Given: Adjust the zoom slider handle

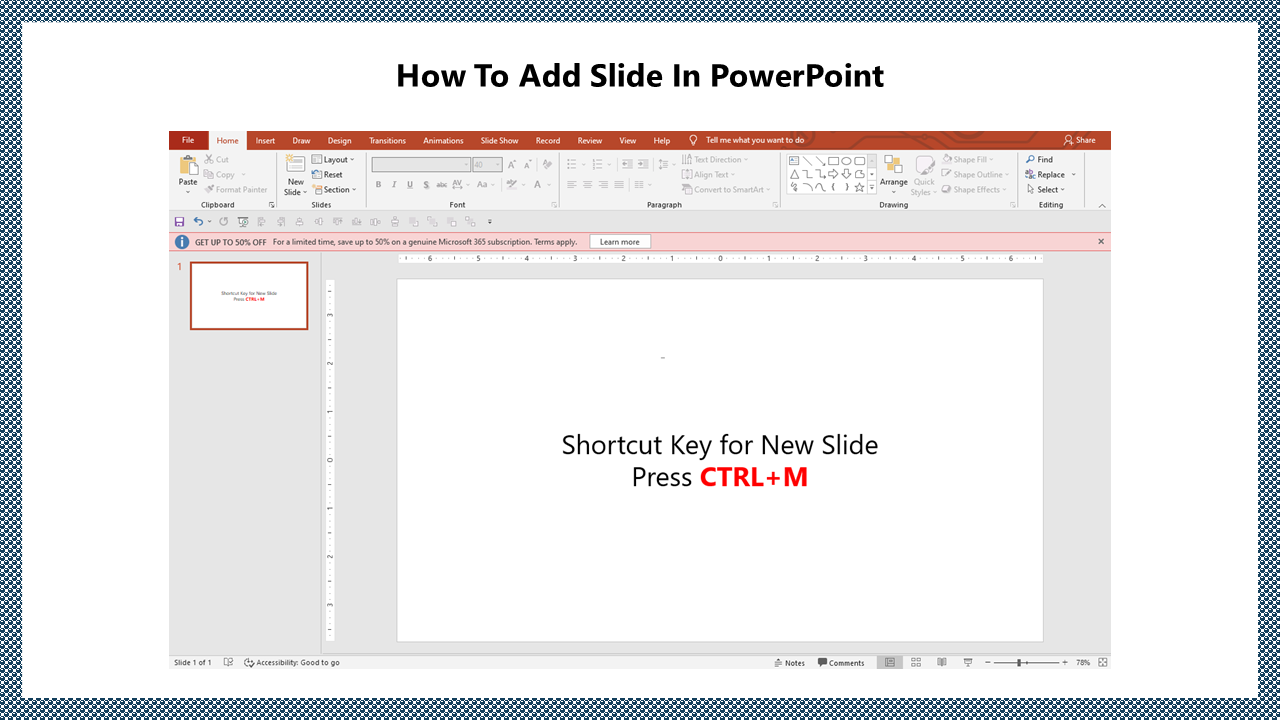Looking at the screenshot, I should tap(1019, 662).
